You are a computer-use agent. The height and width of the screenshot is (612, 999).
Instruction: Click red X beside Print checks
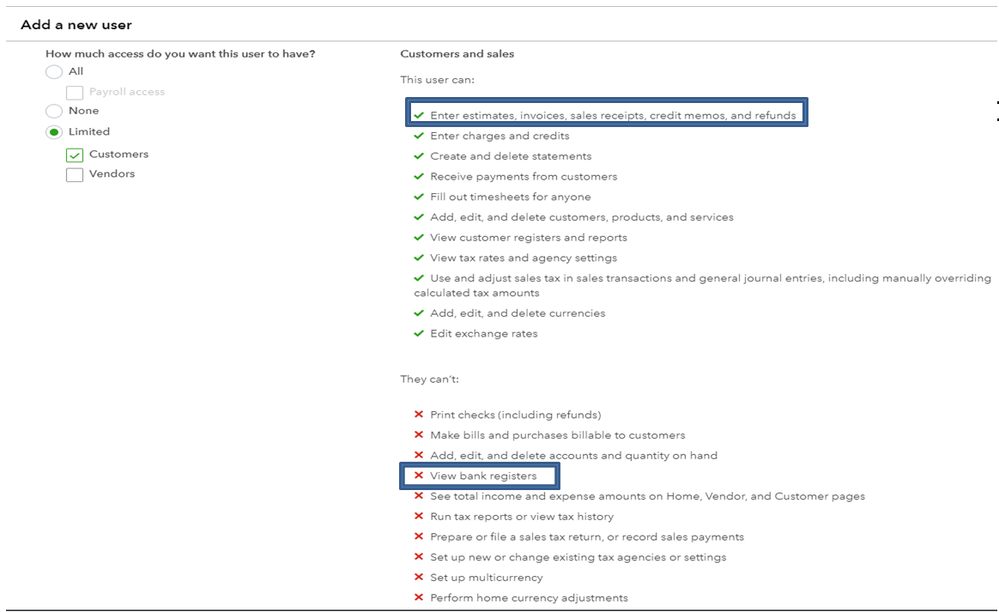pyautogui.click(x=419, y=415)
